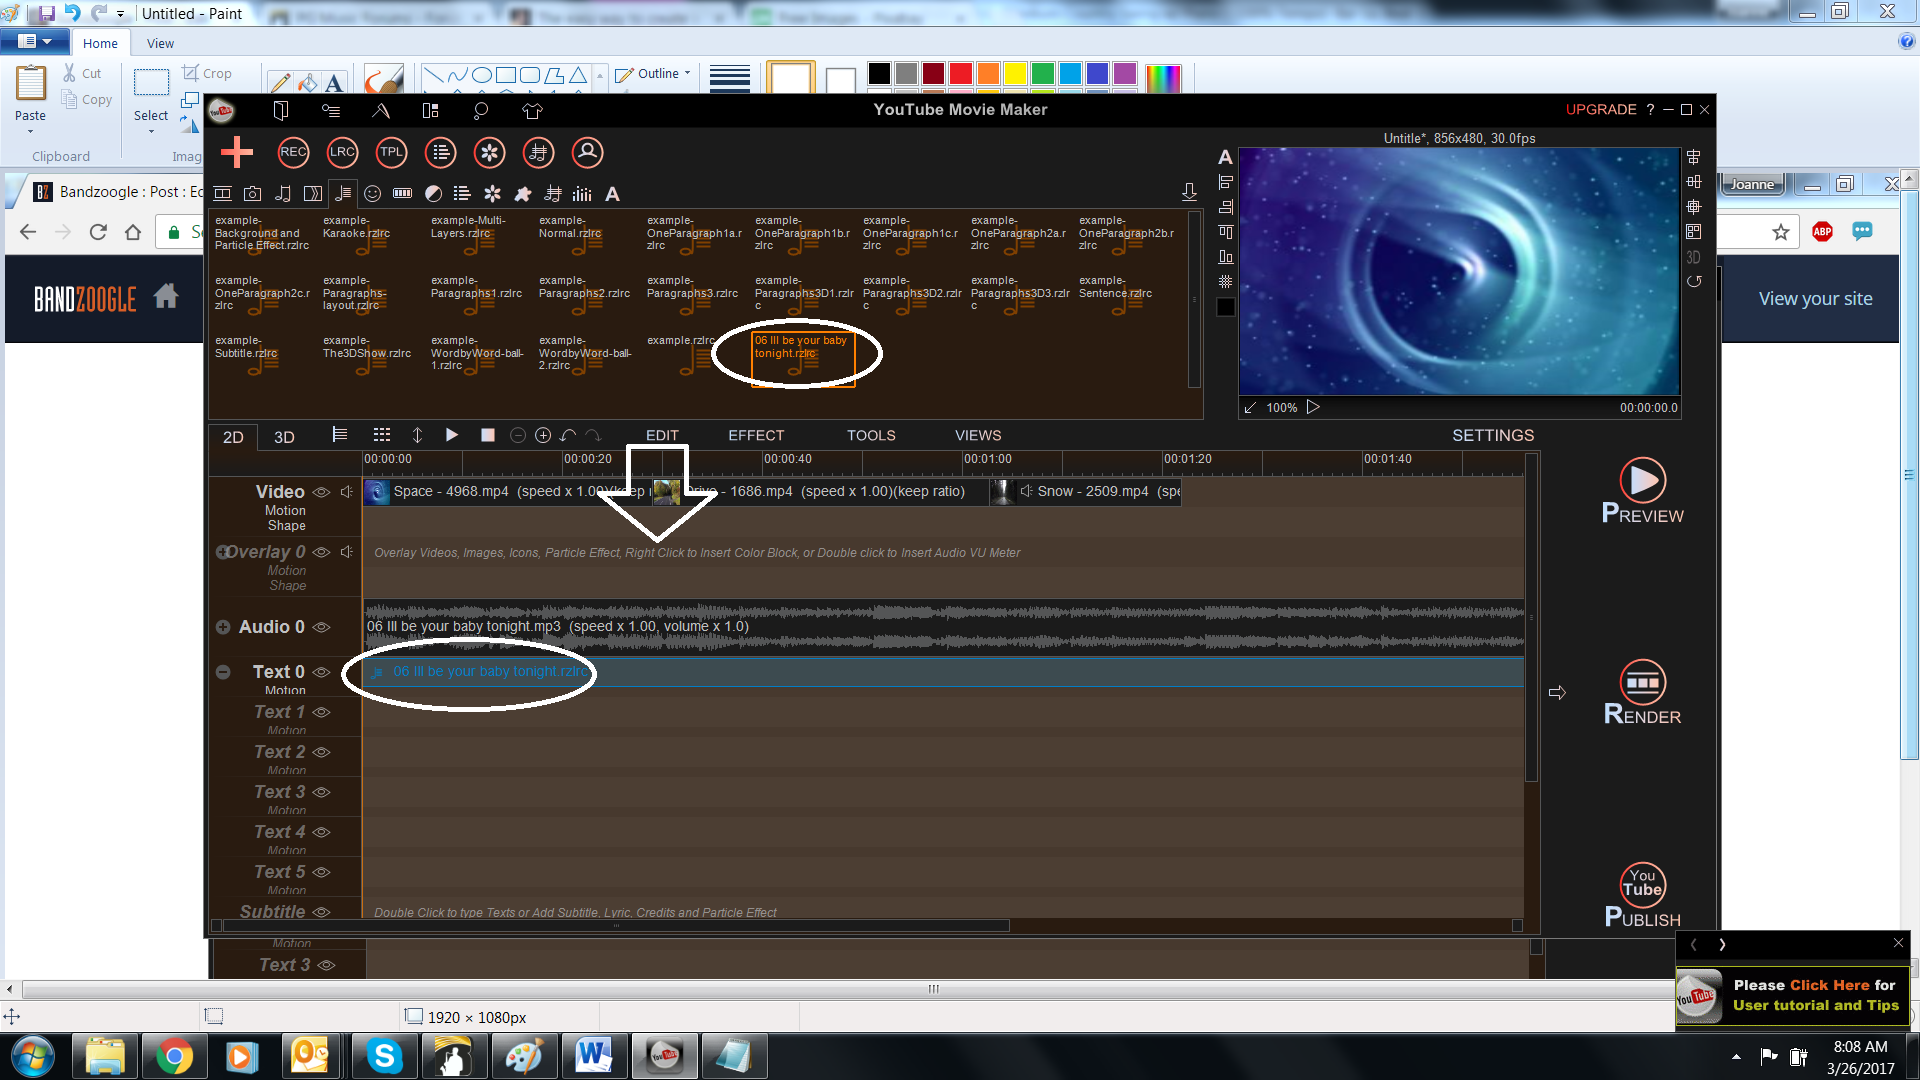Show hidden system tray icons arrow
The width and height of the screenshot is (1920, 1080).
[1736, 1057]
